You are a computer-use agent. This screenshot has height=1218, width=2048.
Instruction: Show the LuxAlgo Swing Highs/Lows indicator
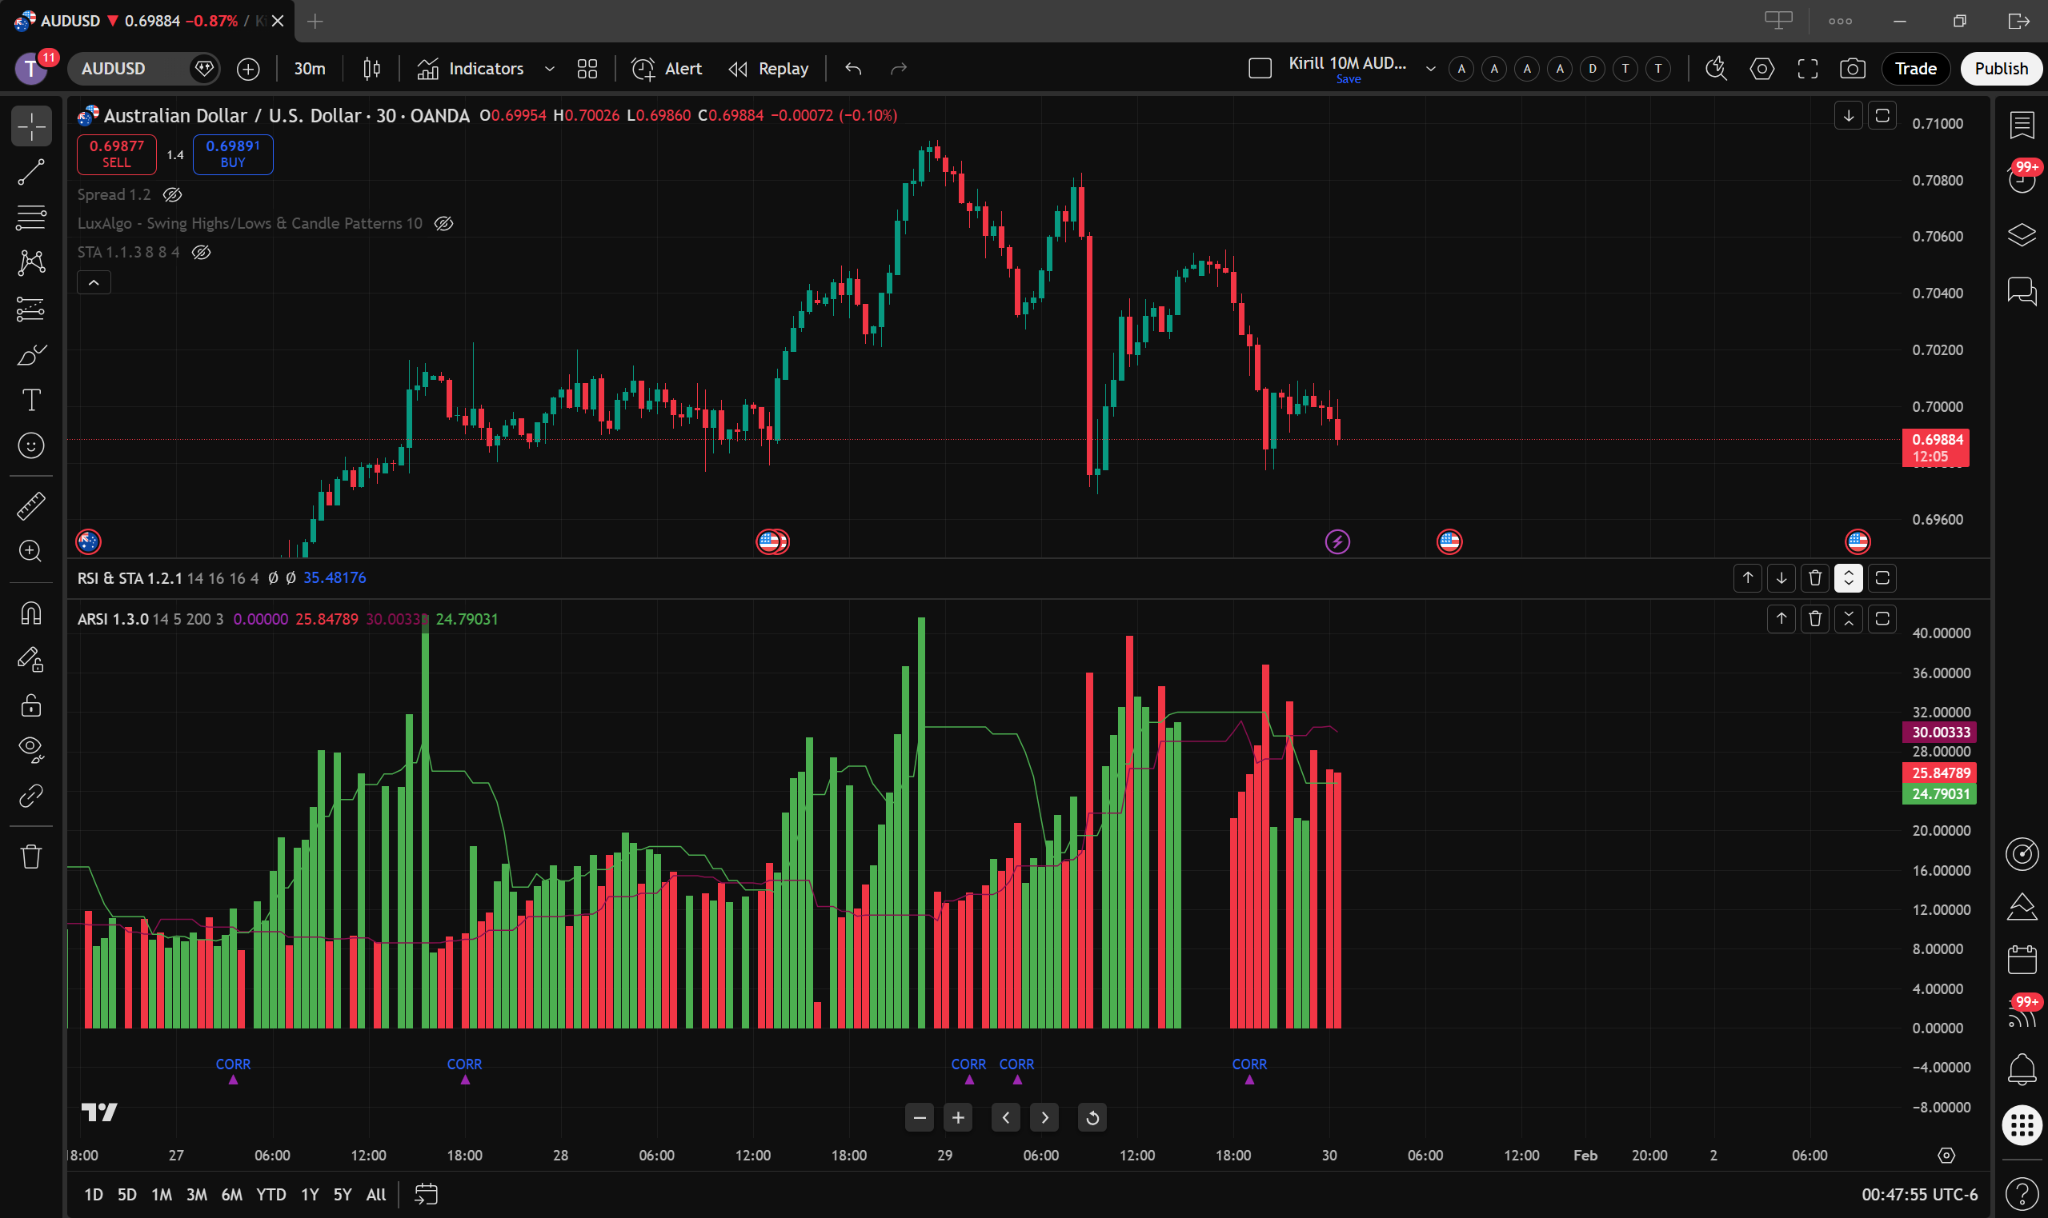coord(444,223)
